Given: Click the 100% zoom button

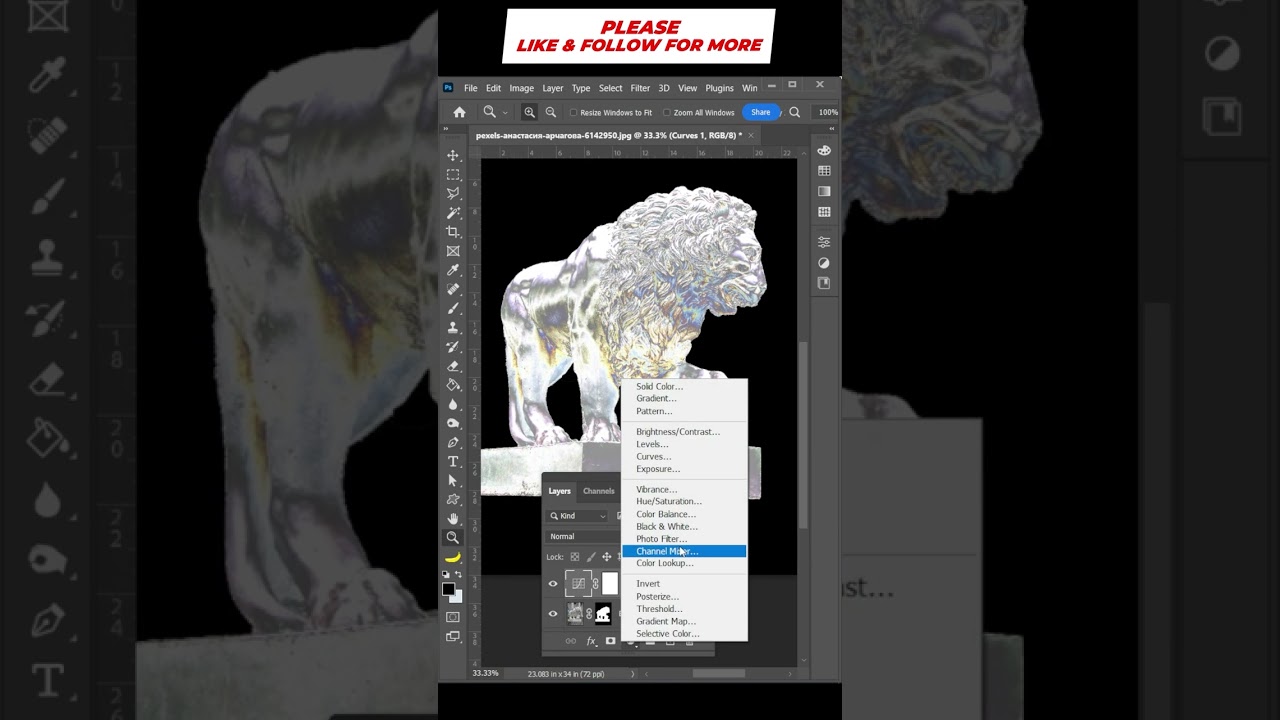Looking at the screenshot, I should (828, 112).
